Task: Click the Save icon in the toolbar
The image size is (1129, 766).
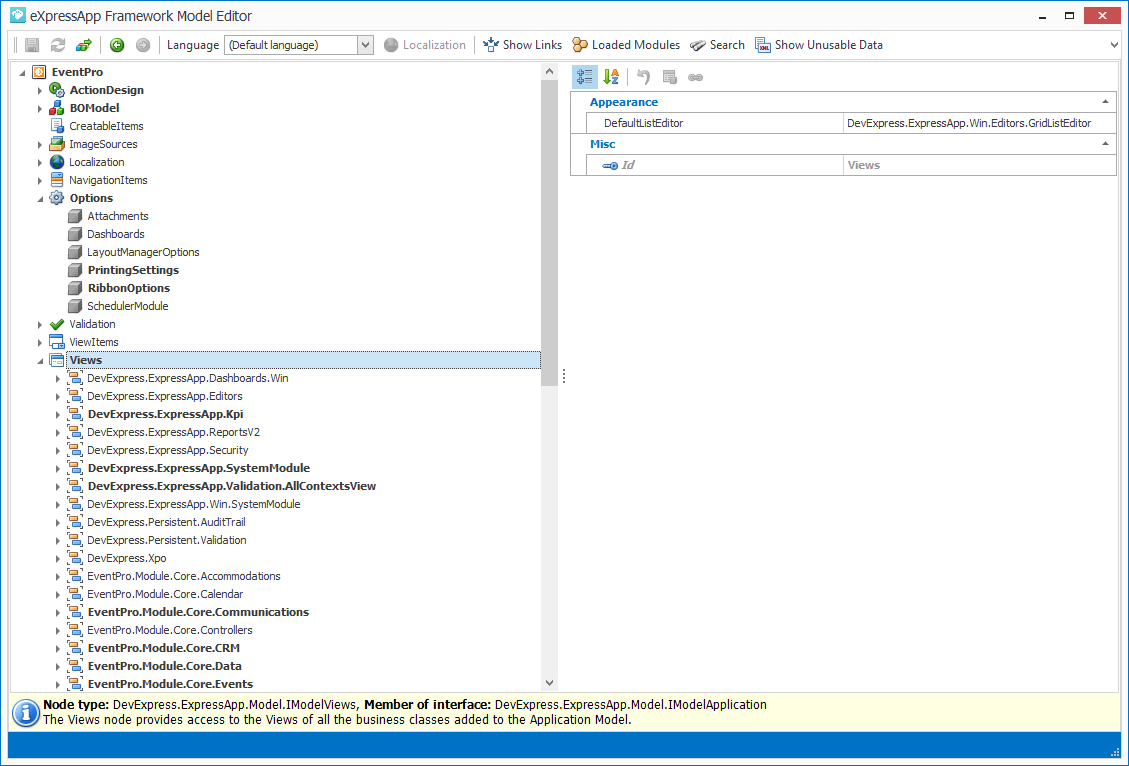Action: tap(32, 45)
